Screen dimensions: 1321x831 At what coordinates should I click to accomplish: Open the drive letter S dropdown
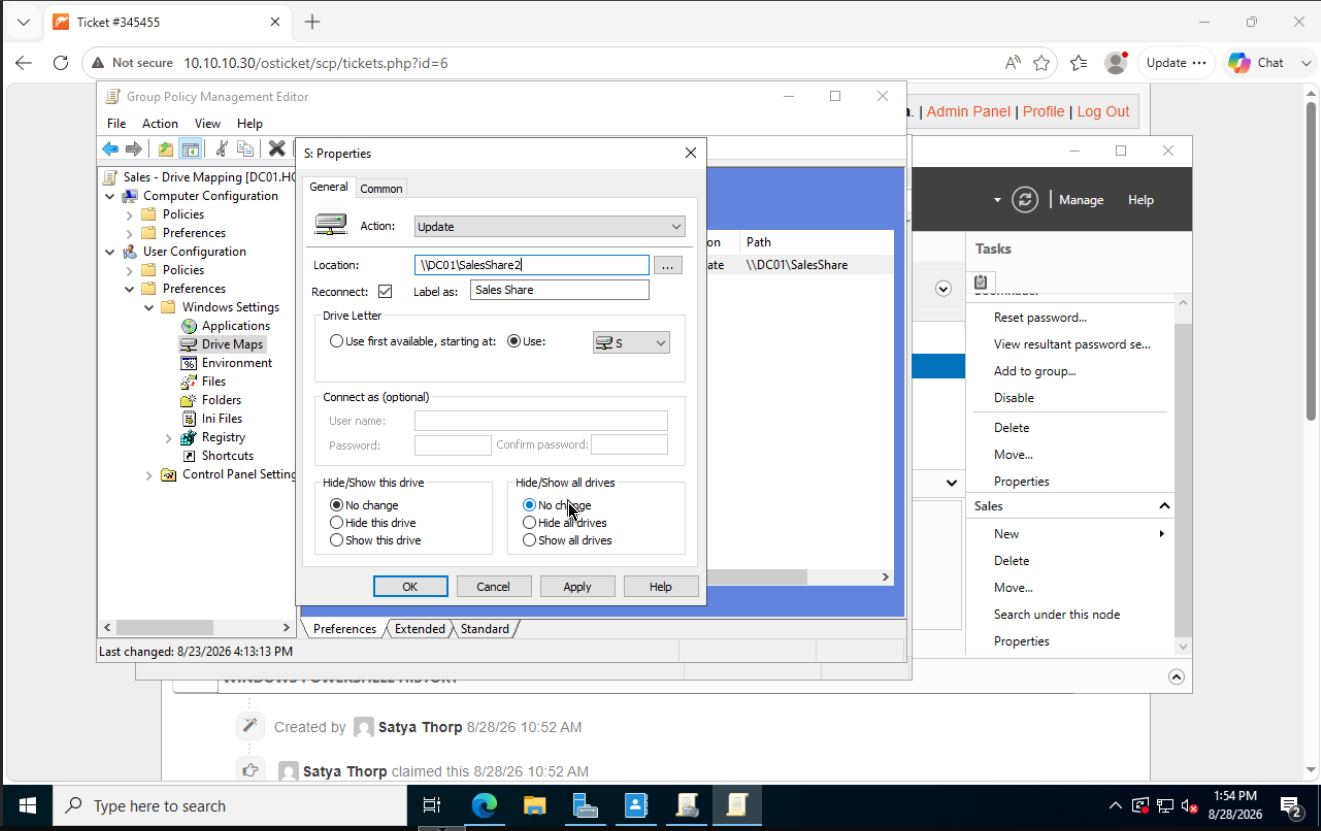631,343
